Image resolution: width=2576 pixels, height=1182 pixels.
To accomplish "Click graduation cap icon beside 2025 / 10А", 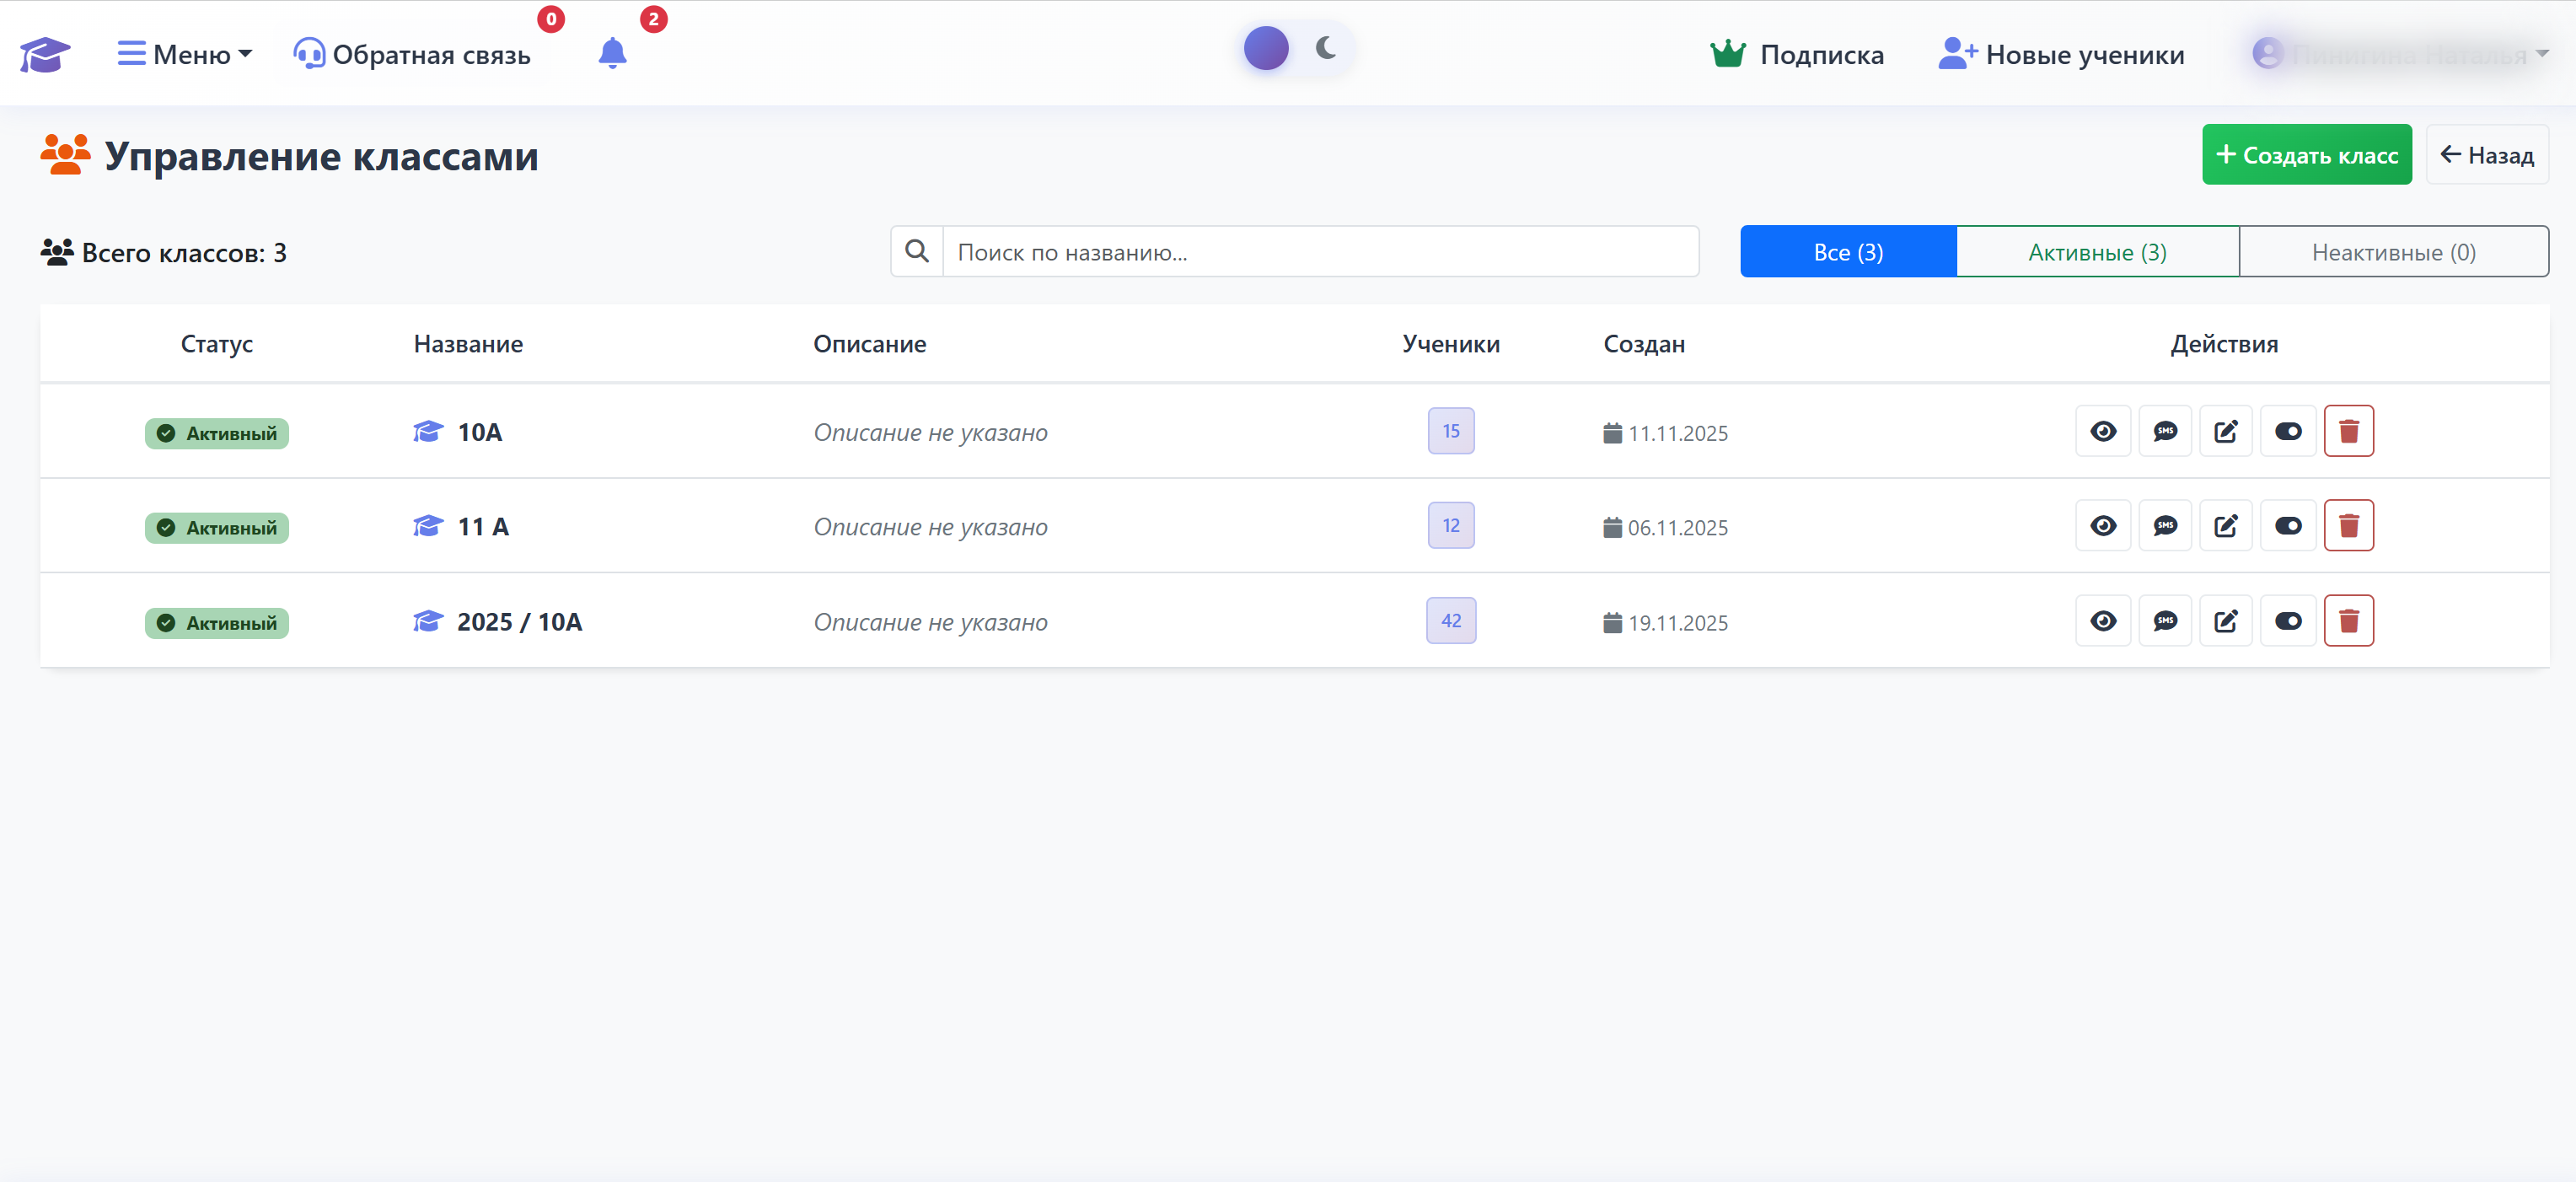I will click(428, 621).
